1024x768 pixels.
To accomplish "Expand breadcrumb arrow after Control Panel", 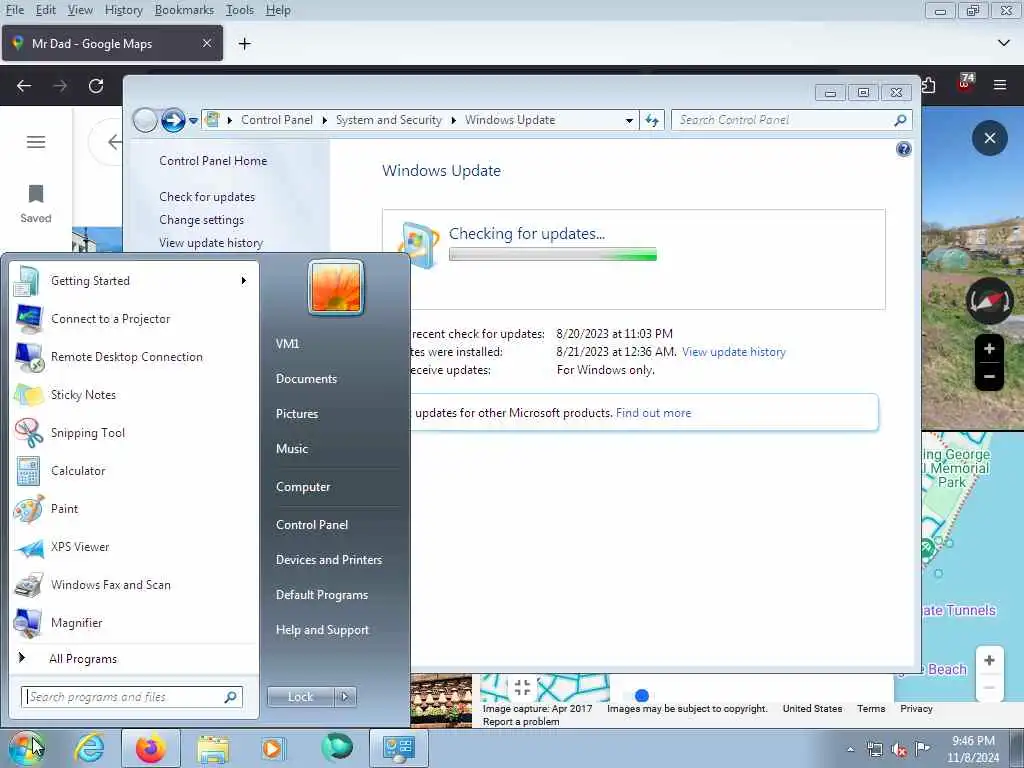I will 324,120.
